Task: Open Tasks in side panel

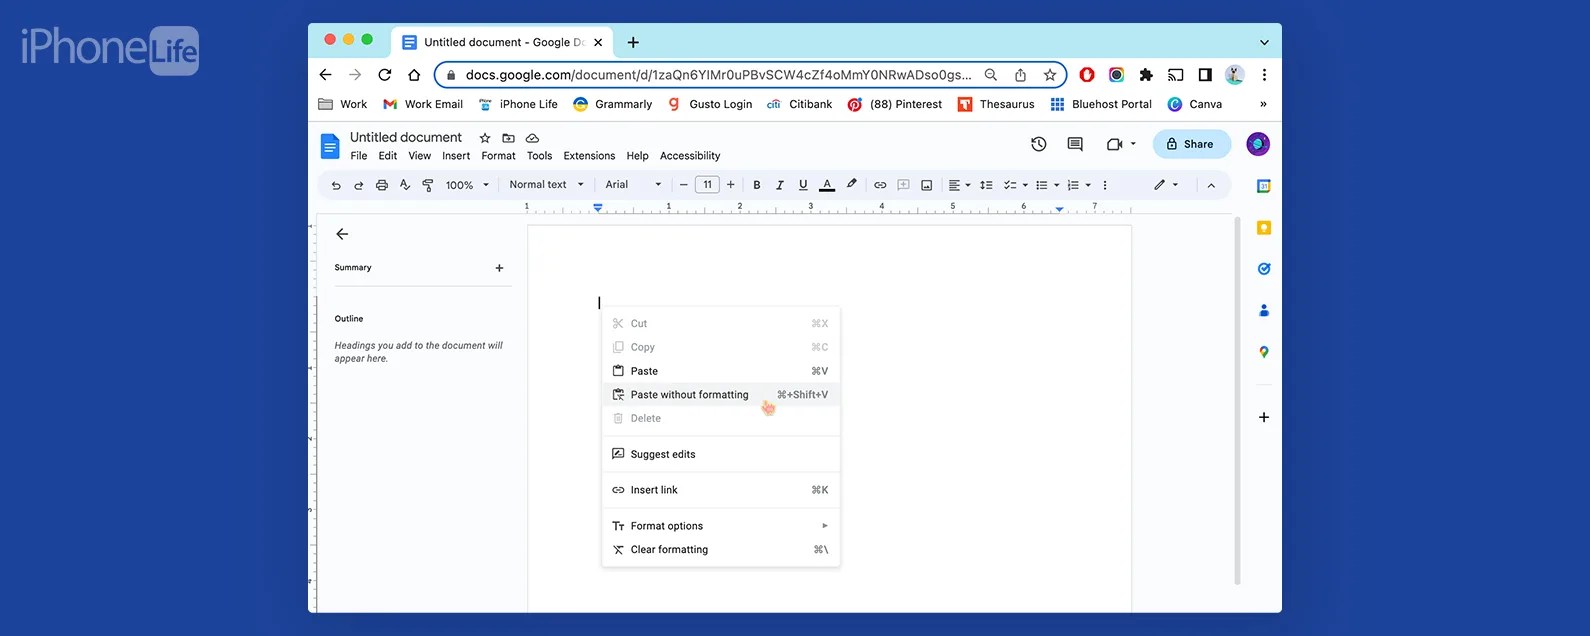Action: [x=1264, y=269]
